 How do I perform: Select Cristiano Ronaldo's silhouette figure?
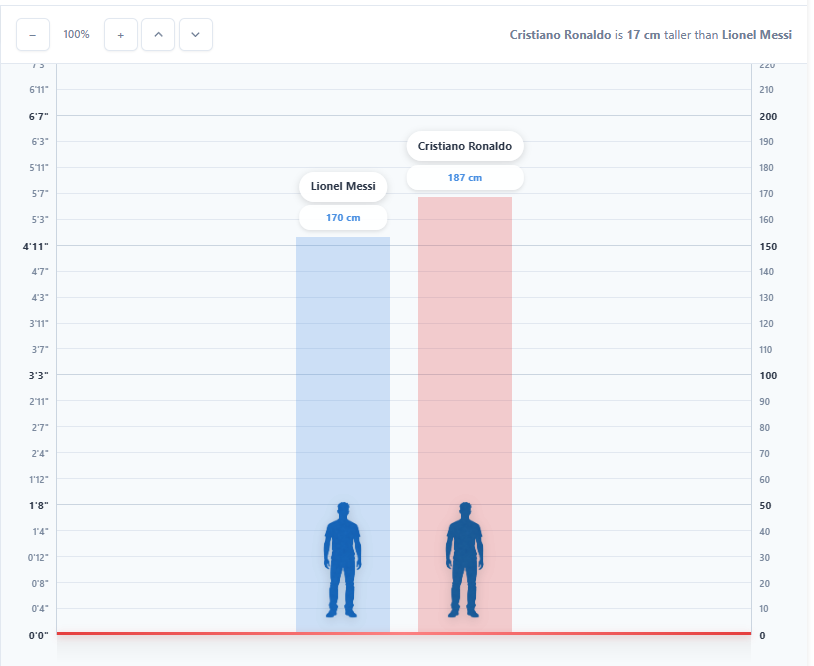point(464,559)
